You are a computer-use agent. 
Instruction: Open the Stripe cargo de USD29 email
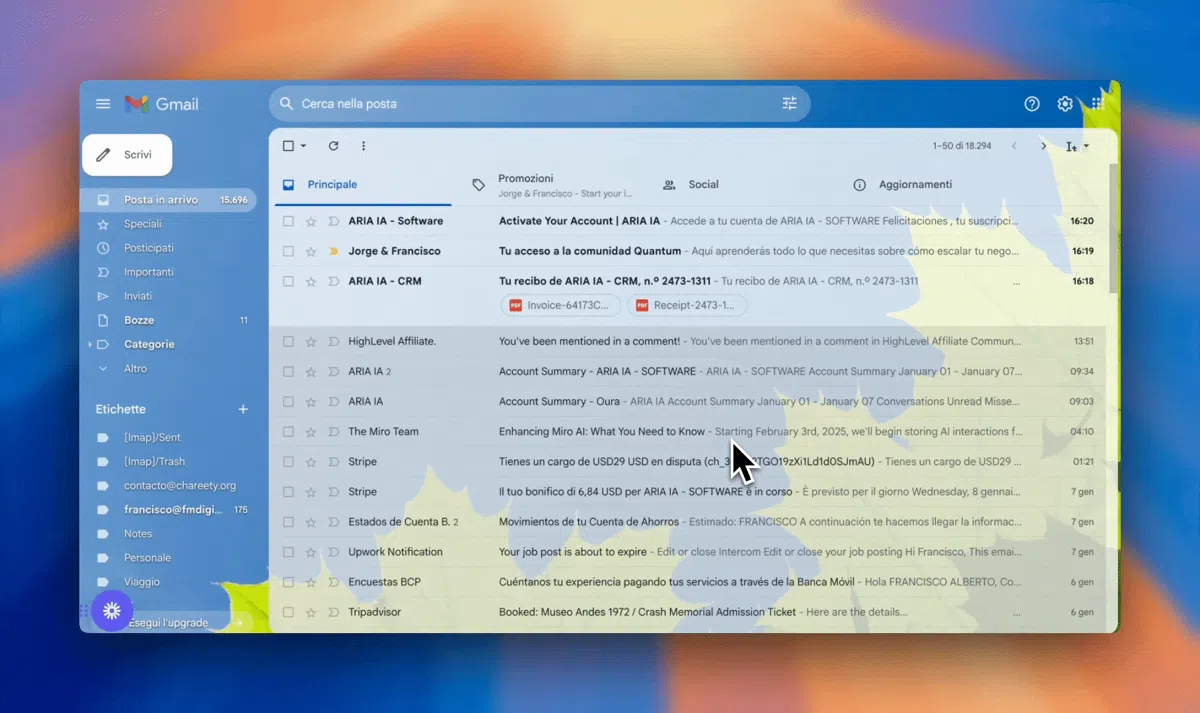point(688,462)
